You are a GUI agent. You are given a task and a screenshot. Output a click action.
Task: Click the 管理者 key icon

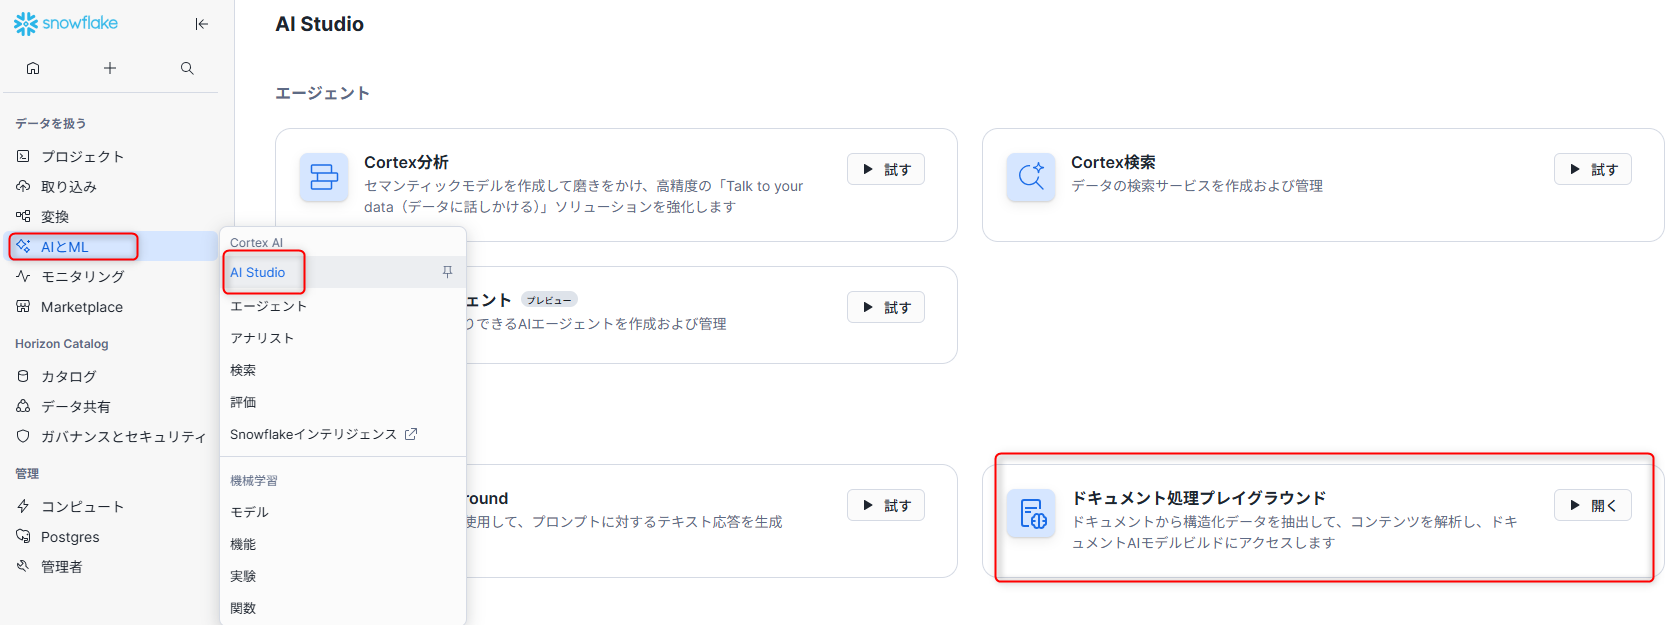(23, 566)
